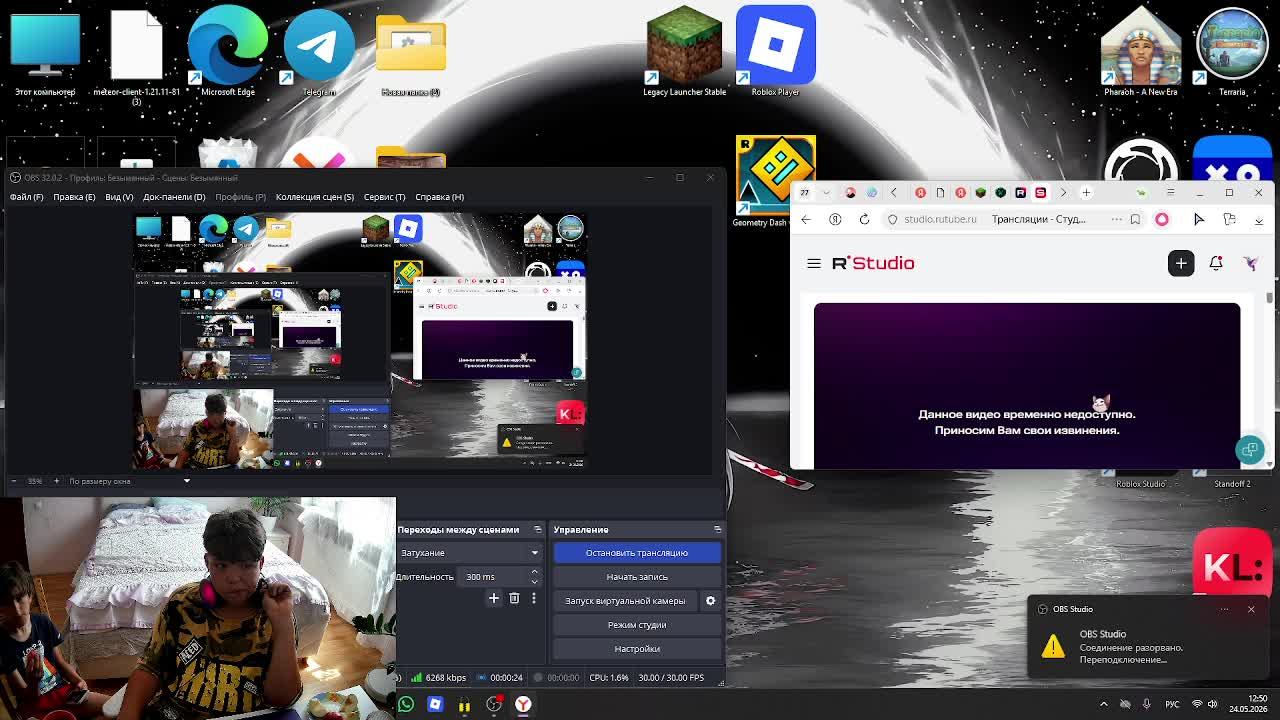1280x720 pixels.
Task: Open Legacy Launcher Stable desktop icon
Action: pos(684,52)
